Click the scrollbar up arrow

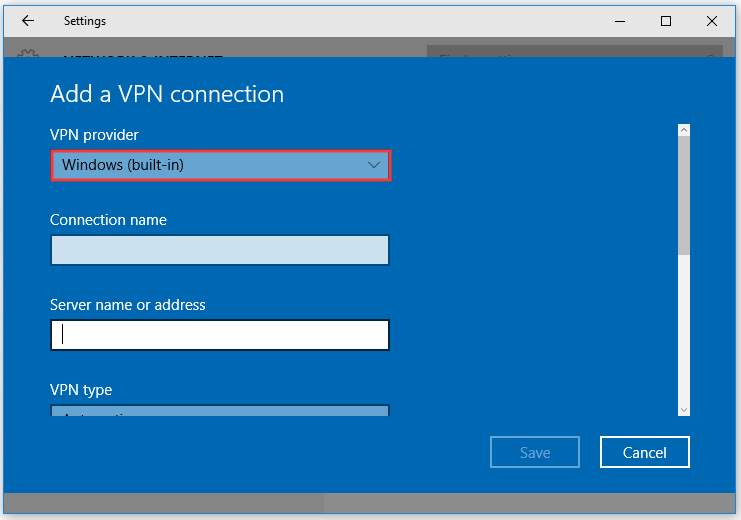(684, 130)
